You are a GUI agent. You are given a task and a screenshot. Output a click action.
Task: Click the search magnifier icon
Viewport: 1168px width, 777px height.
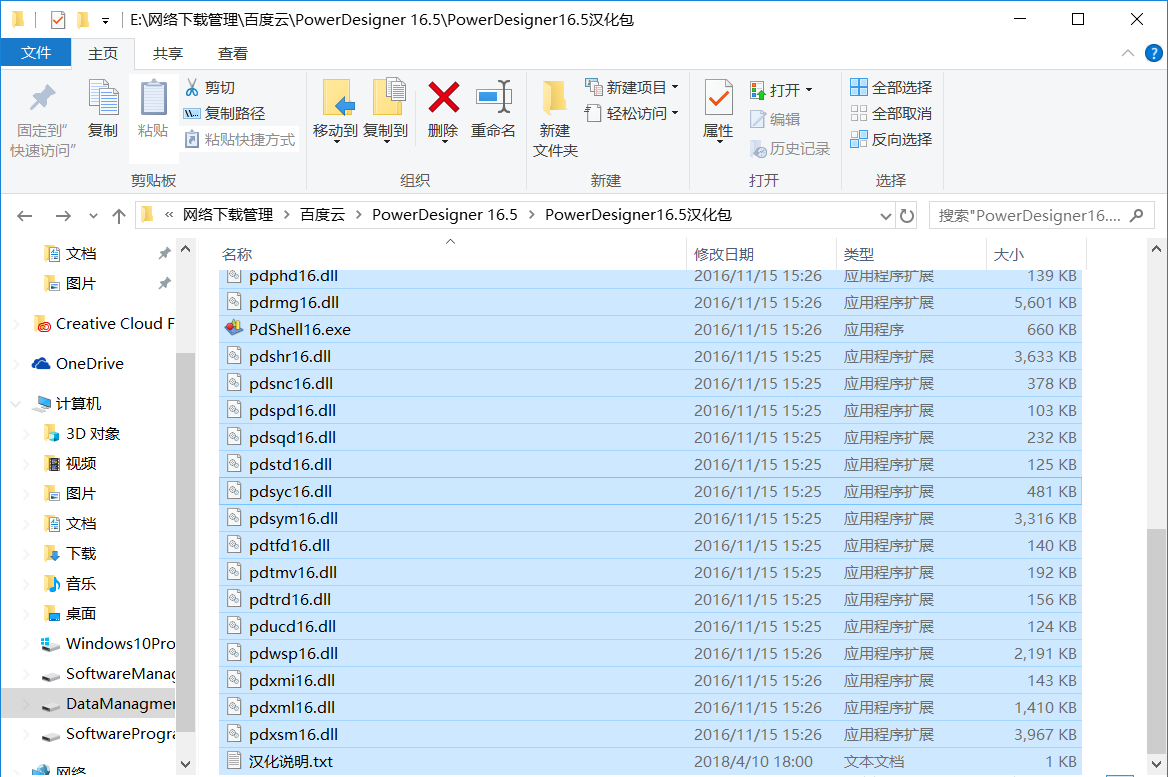pyautogui.click(x=1137, y=215)
